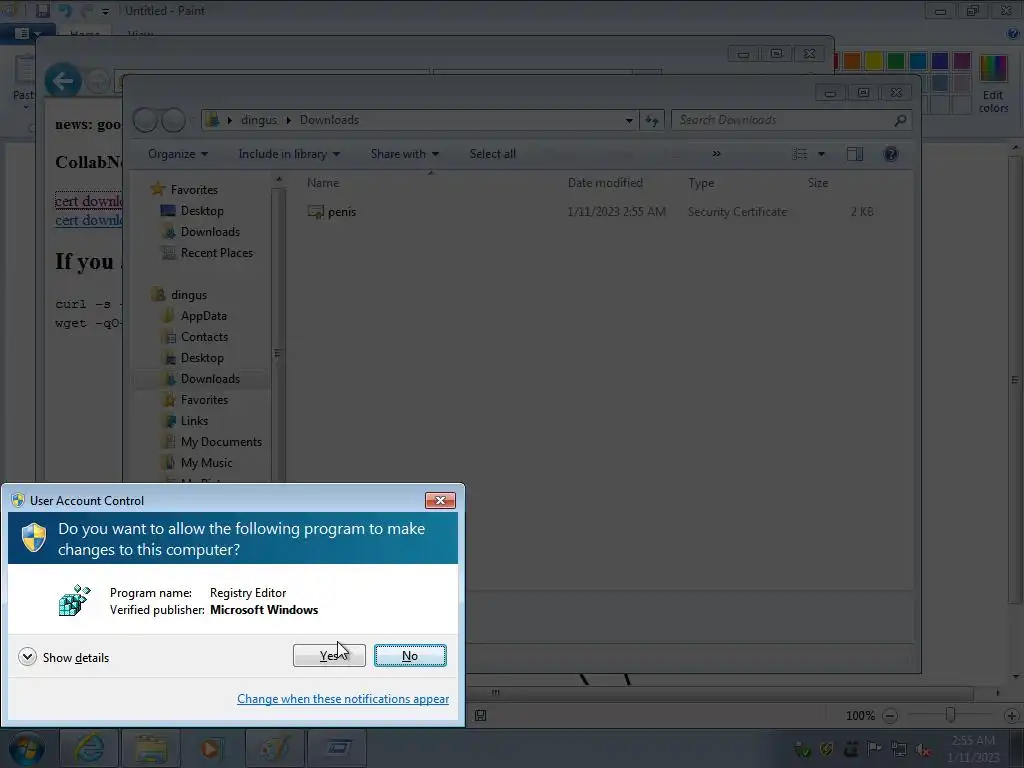Viewport: 1024px width, 768px height.
Task: Select the Security Certificate file in the list
Action: 591,212
